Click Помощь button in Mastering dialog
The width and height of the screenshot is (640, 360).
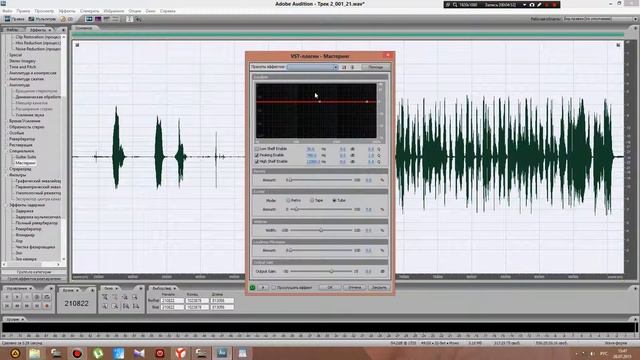tap(376, 67)
